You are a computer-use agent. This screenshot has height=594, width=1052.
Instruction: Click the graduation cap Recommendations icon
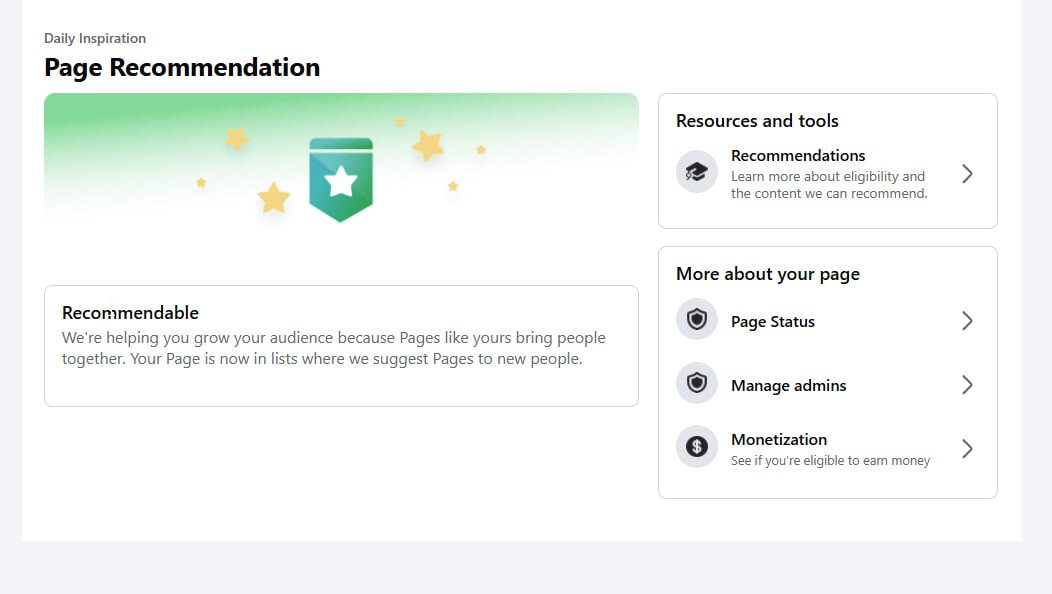(x=696, y=172)
